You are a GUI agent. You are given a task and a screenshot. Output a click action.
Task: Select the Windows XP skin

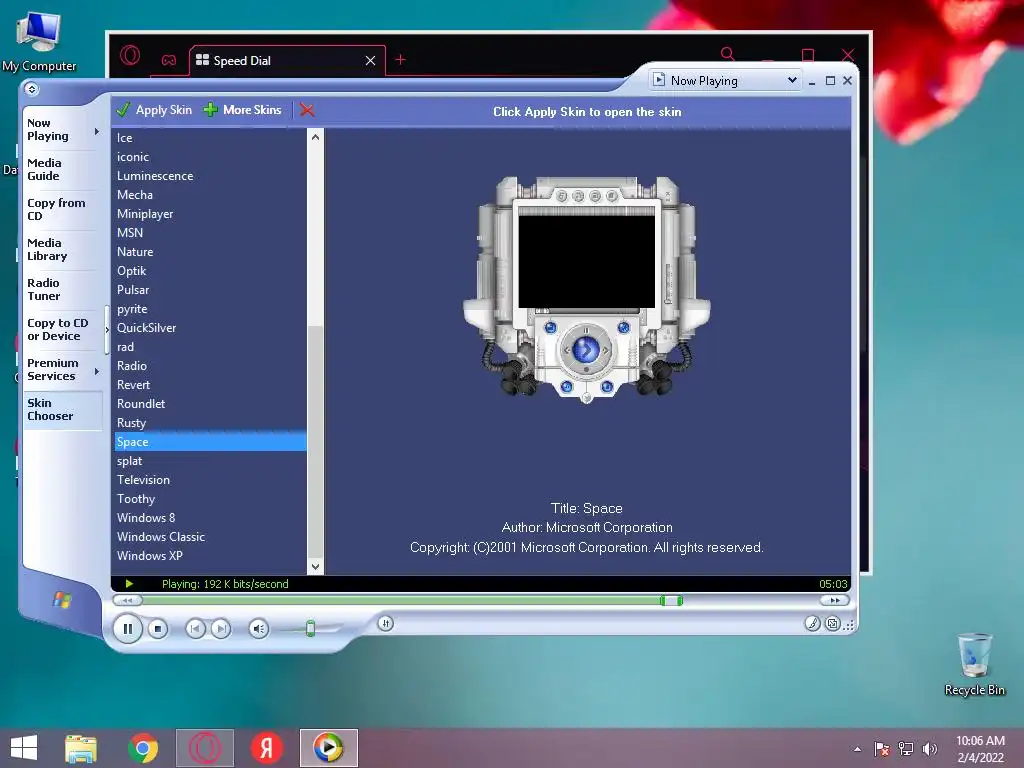click(x=210, y=556)
